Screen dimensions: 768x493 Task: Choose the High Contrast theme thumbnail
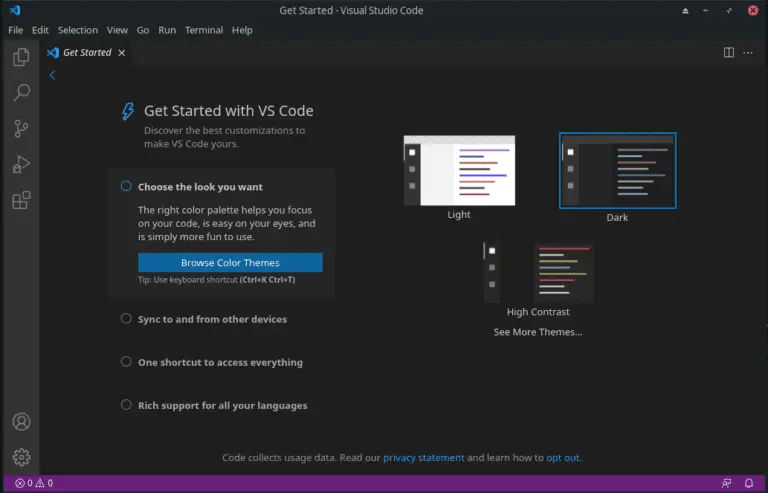[538, 273]
